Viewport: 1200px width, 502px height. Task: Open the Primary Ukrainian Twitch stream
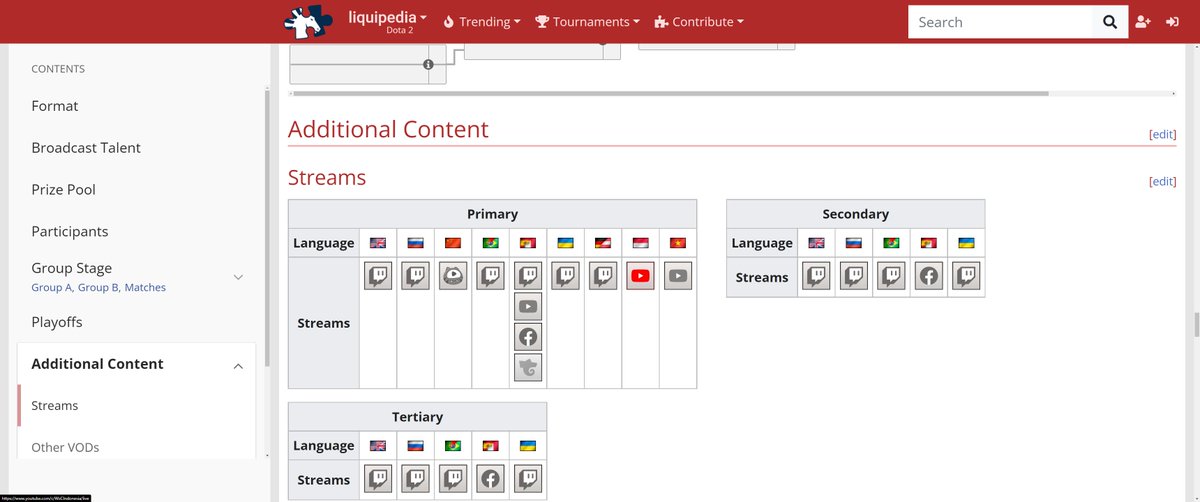[566, 276]
